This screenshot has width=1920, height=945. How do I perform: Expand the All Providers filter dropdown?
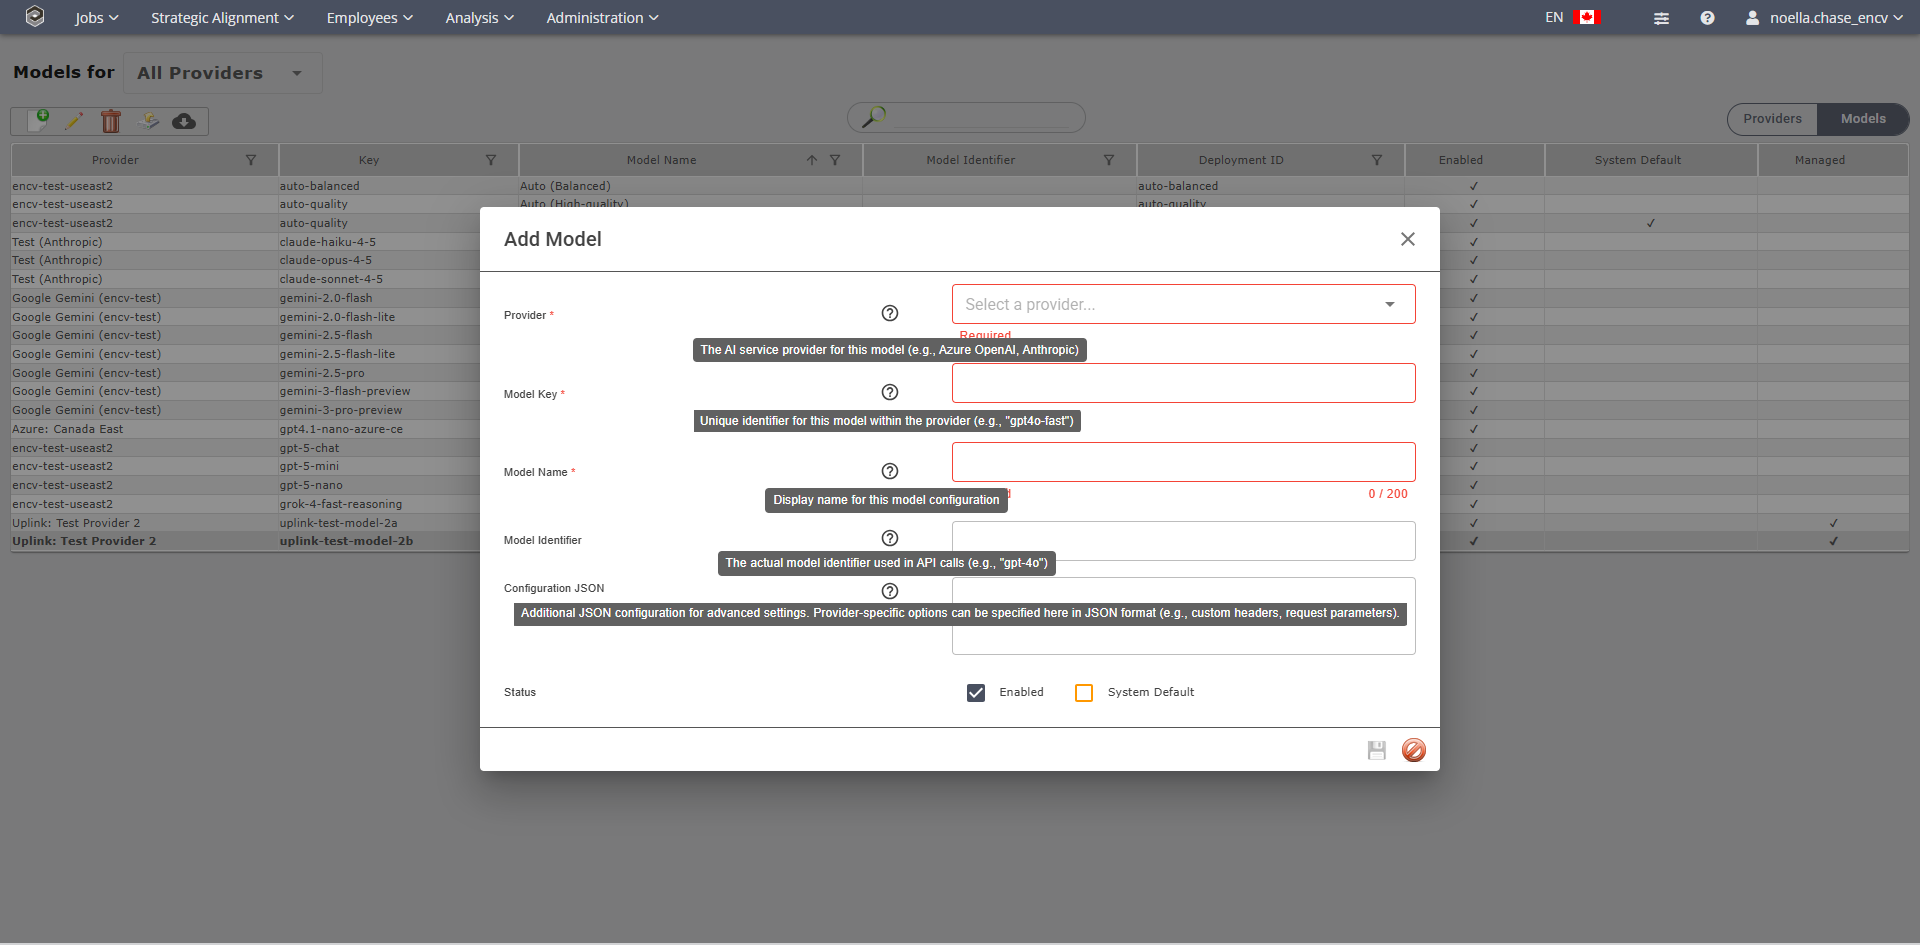[222, 73]
